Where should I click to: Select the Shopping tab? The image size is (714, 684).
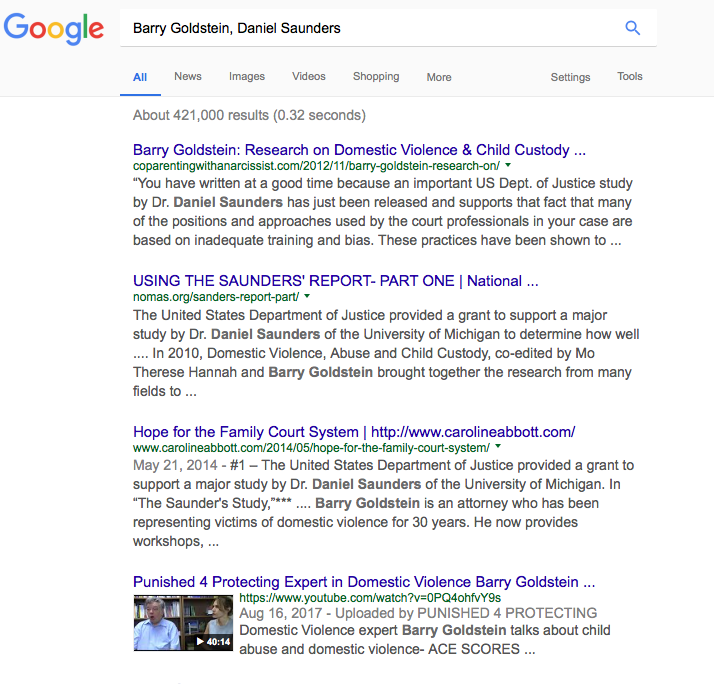click(x=376, y=77)
